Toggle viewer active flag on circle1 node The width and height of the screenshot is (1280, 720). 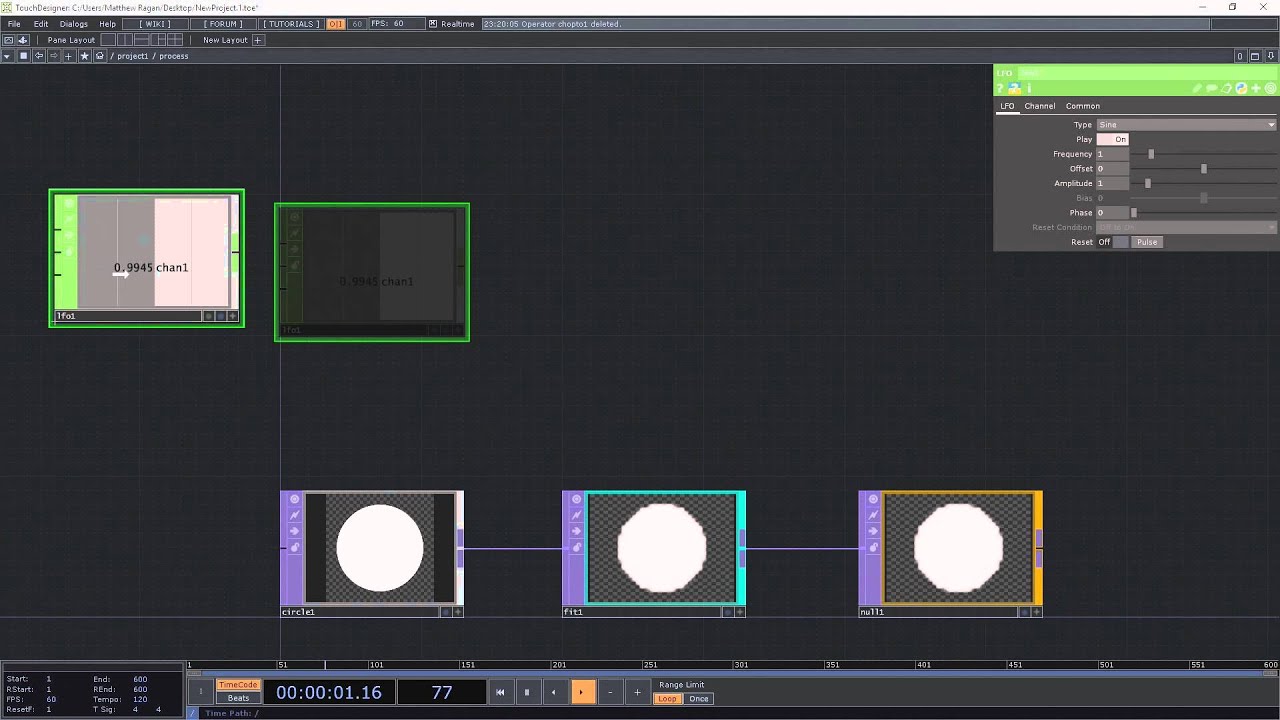pos(294,499)
